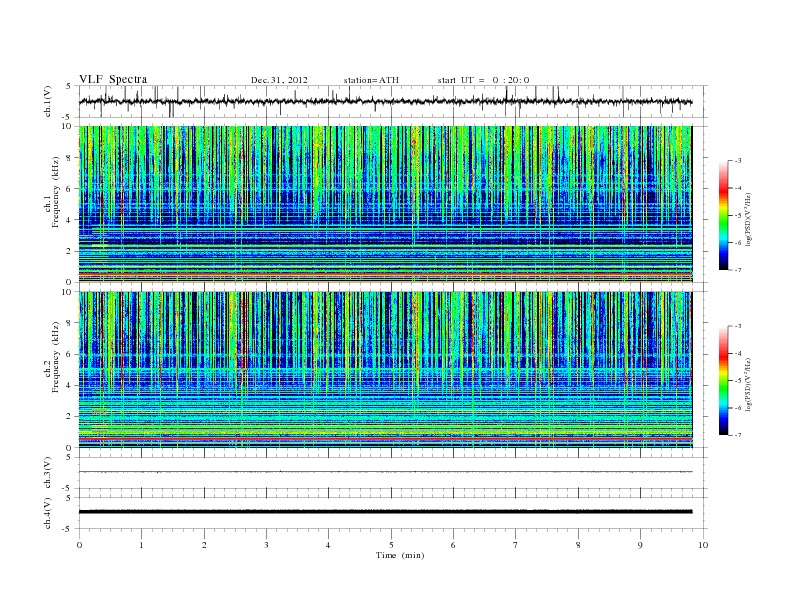Click the "-5" tick on the ch.1 colorbar

coord(738,215)
